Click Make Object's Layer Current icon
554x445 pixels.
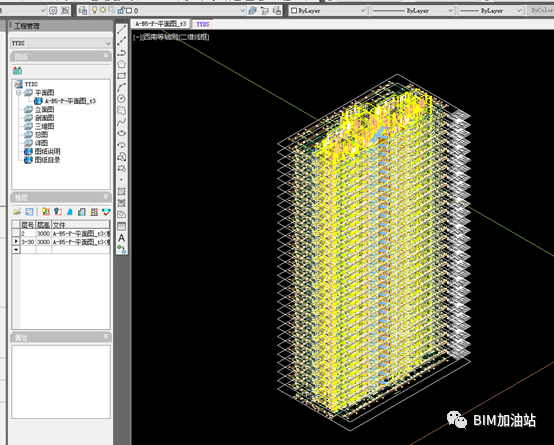(x=252, y=11)
